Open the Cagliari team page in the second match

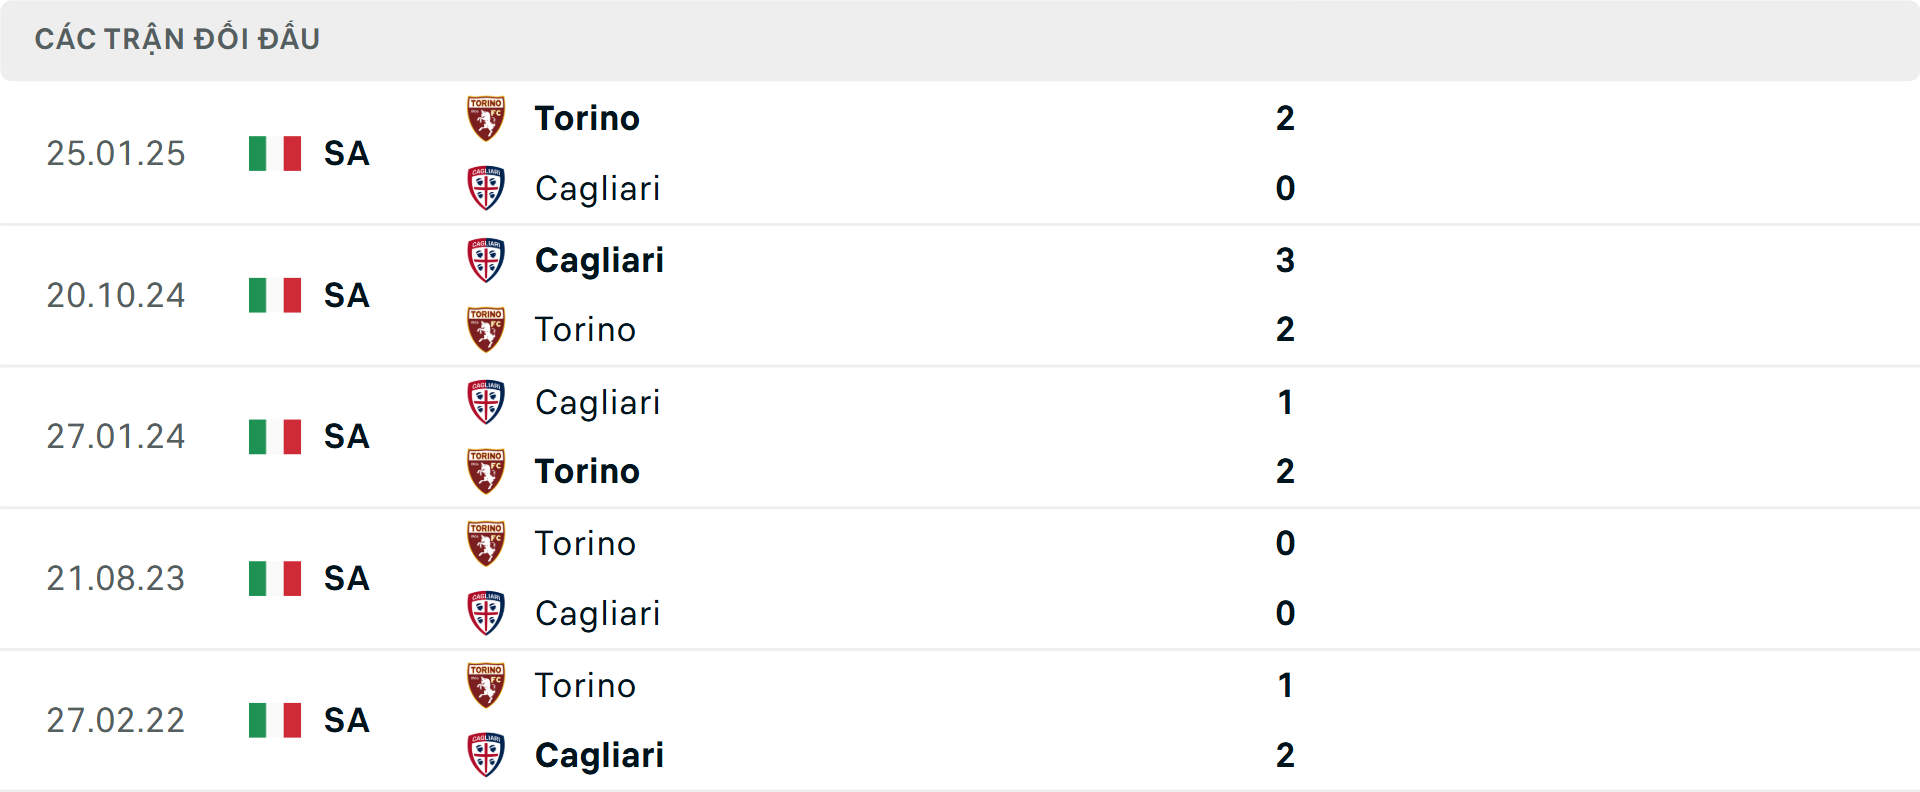tap(599, 259)
